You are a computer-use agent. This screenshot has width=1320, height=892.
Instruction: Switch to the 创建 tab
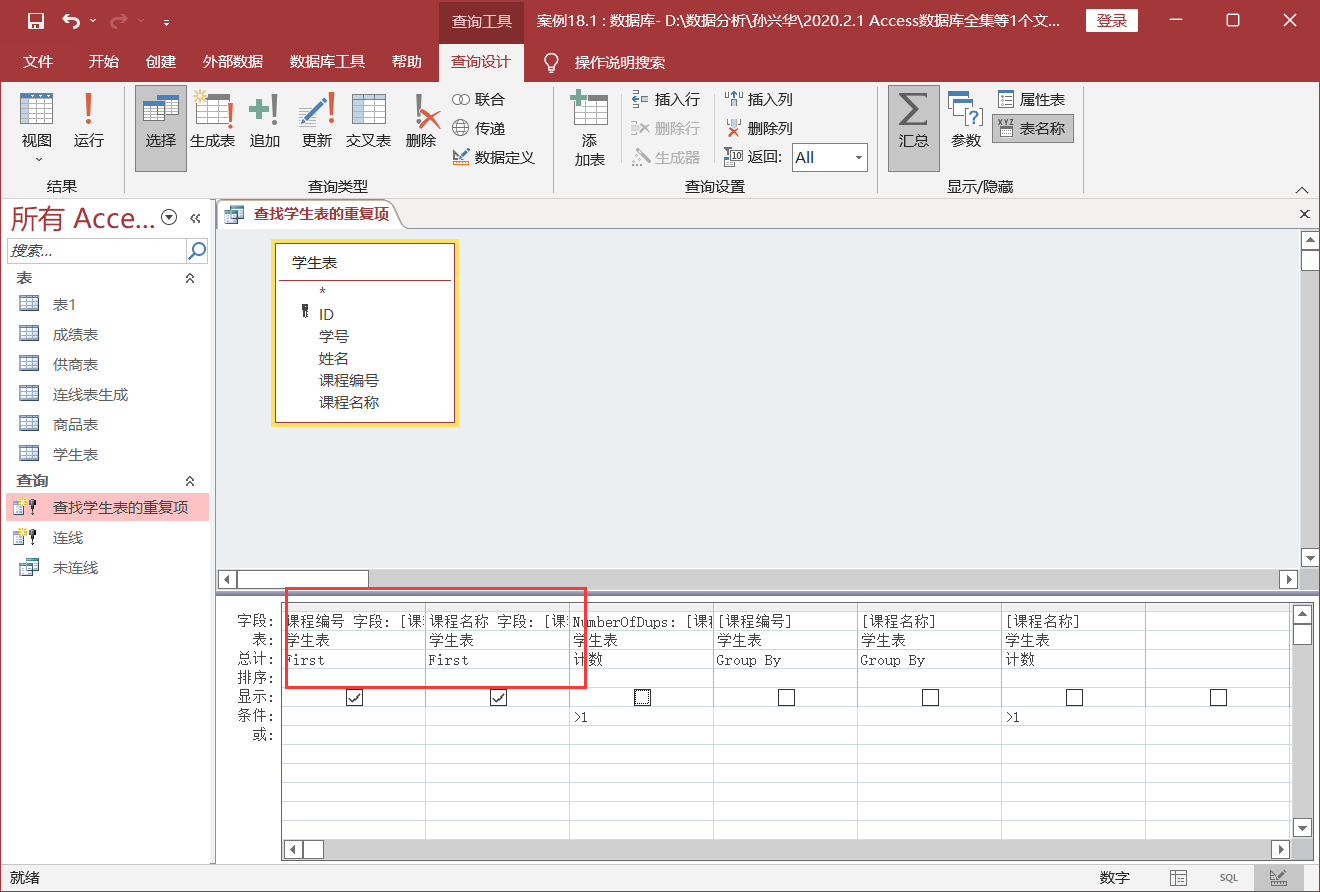(x=161, y=62)
